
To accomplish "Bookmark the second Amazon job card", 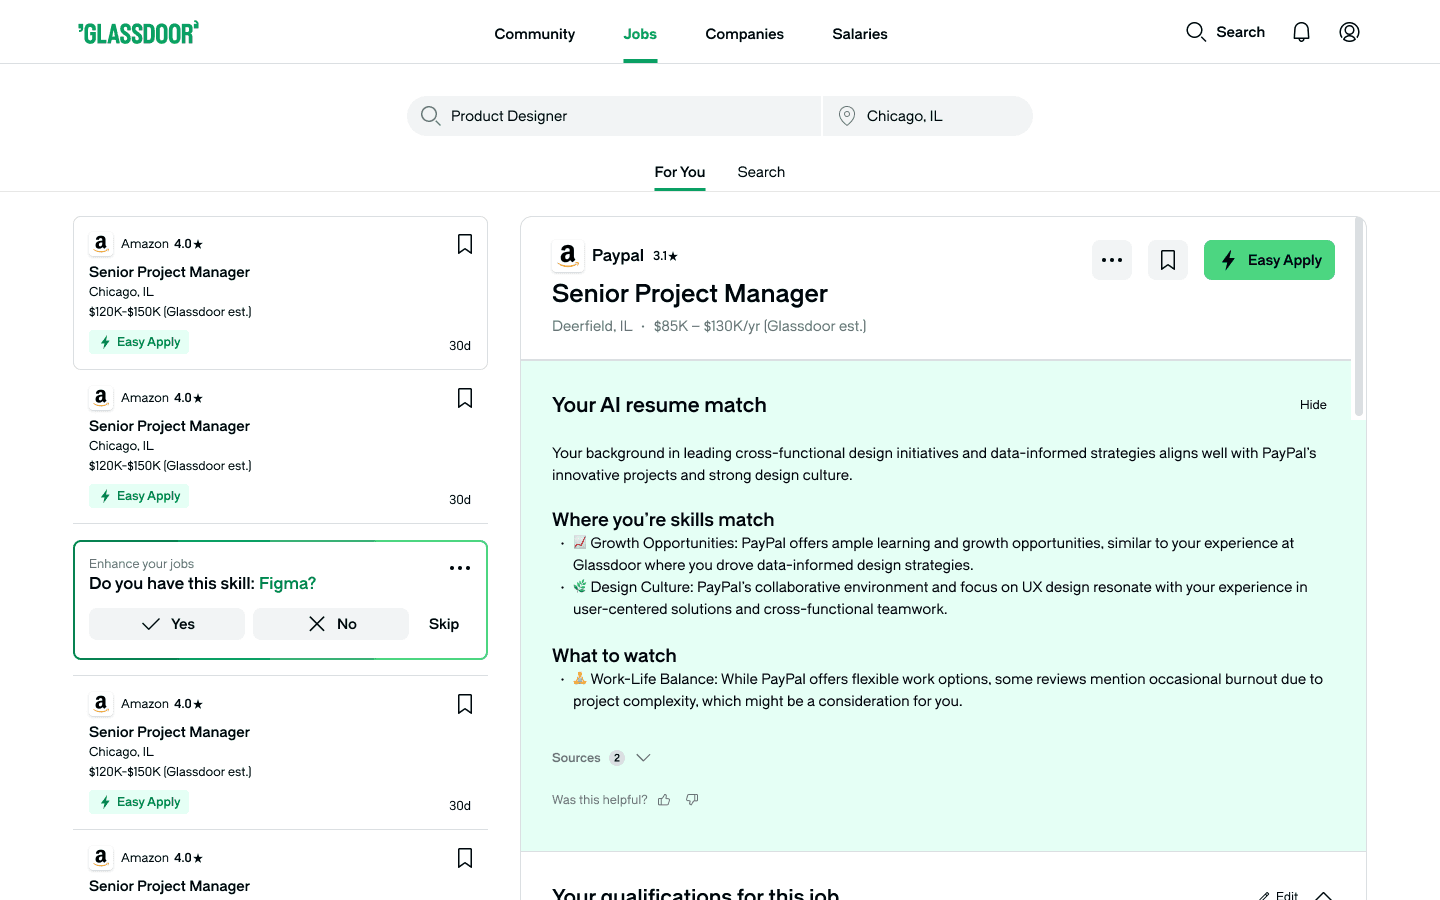I will tap(465, 398).
